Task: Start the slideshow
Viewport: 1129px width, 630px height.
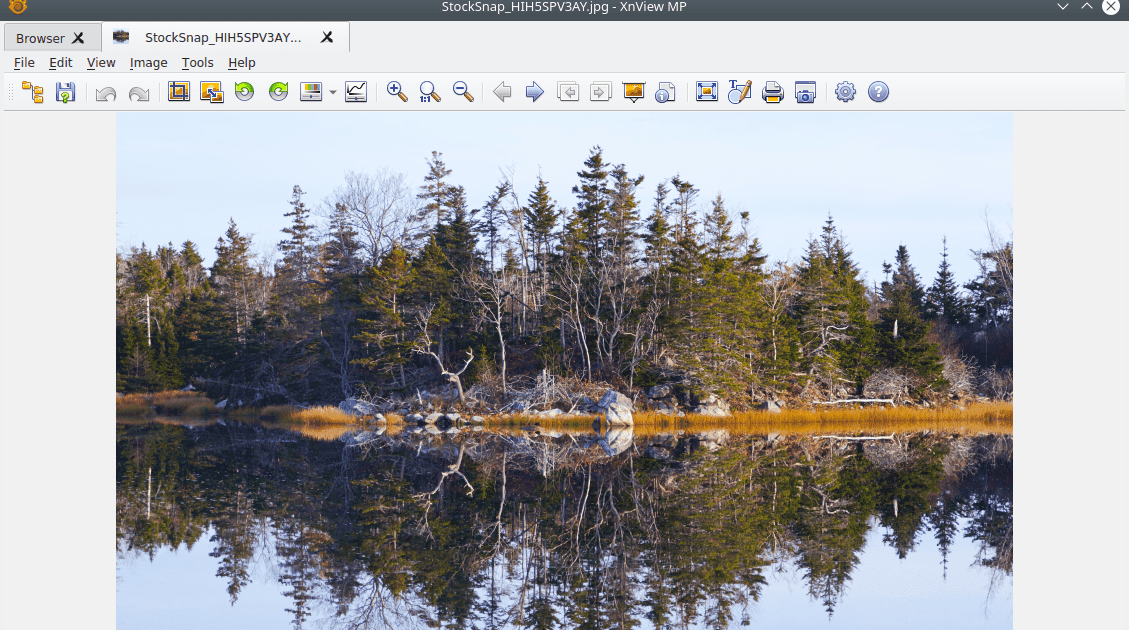Action: pyautogui.click(x=634, y=92)
